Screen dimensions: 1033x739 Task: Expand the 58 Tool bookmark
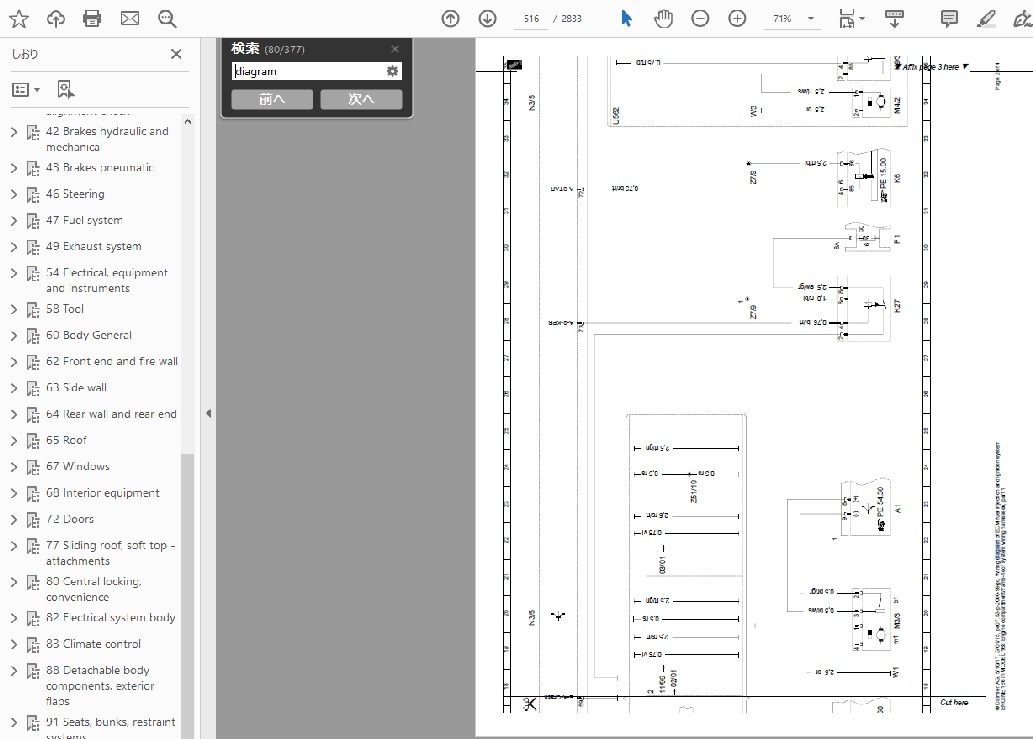coord(14,310)
